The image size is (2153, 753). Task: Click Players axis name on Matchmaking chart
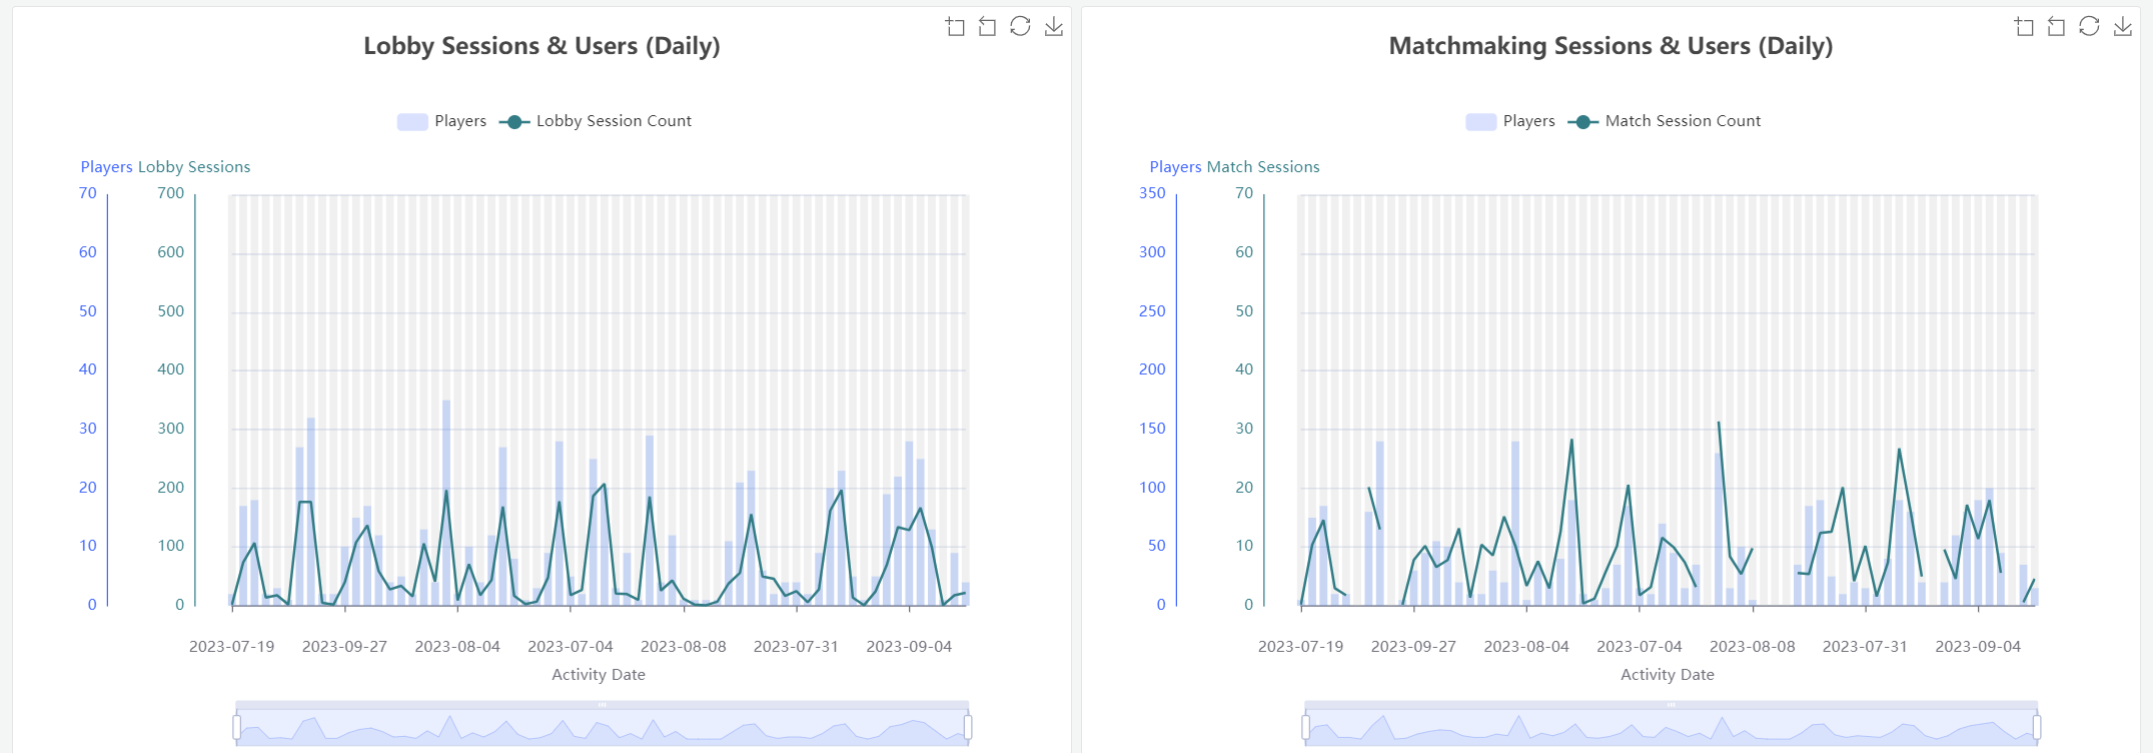point(1176,167)
